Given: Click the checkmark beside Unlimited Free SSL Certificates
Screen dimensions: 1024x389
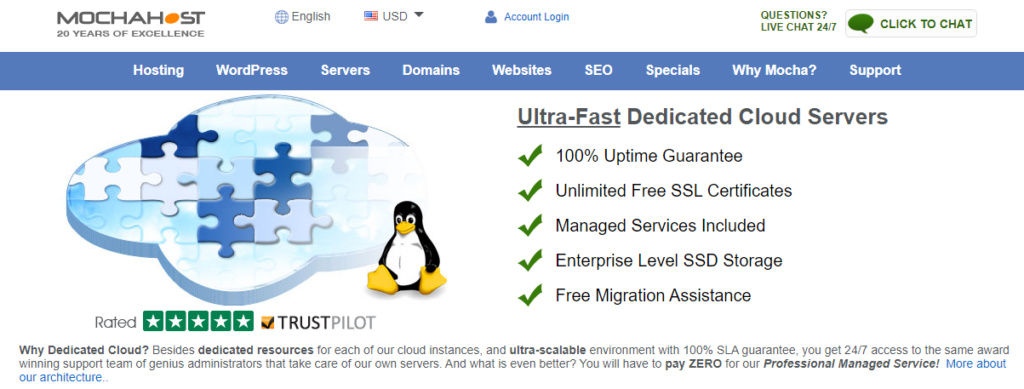Looking at the screenshot, I should point(530,191).
